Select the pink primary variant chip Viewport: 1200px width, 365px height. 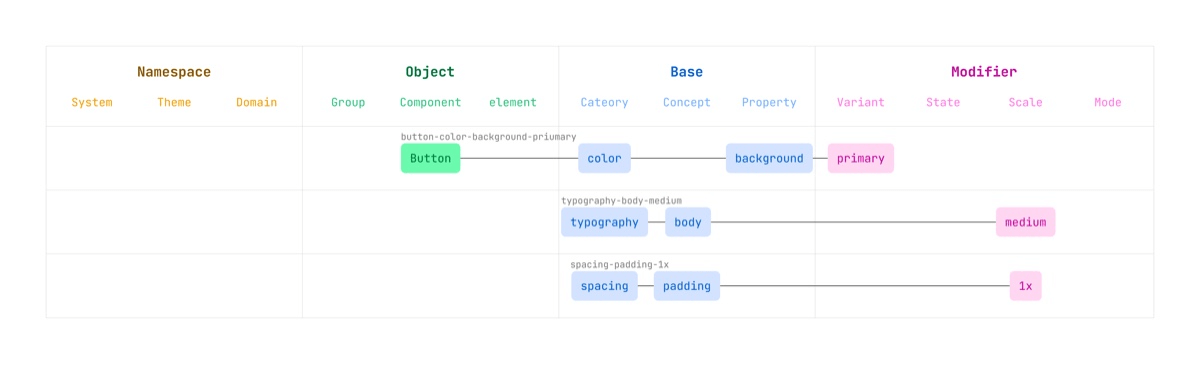861,158
